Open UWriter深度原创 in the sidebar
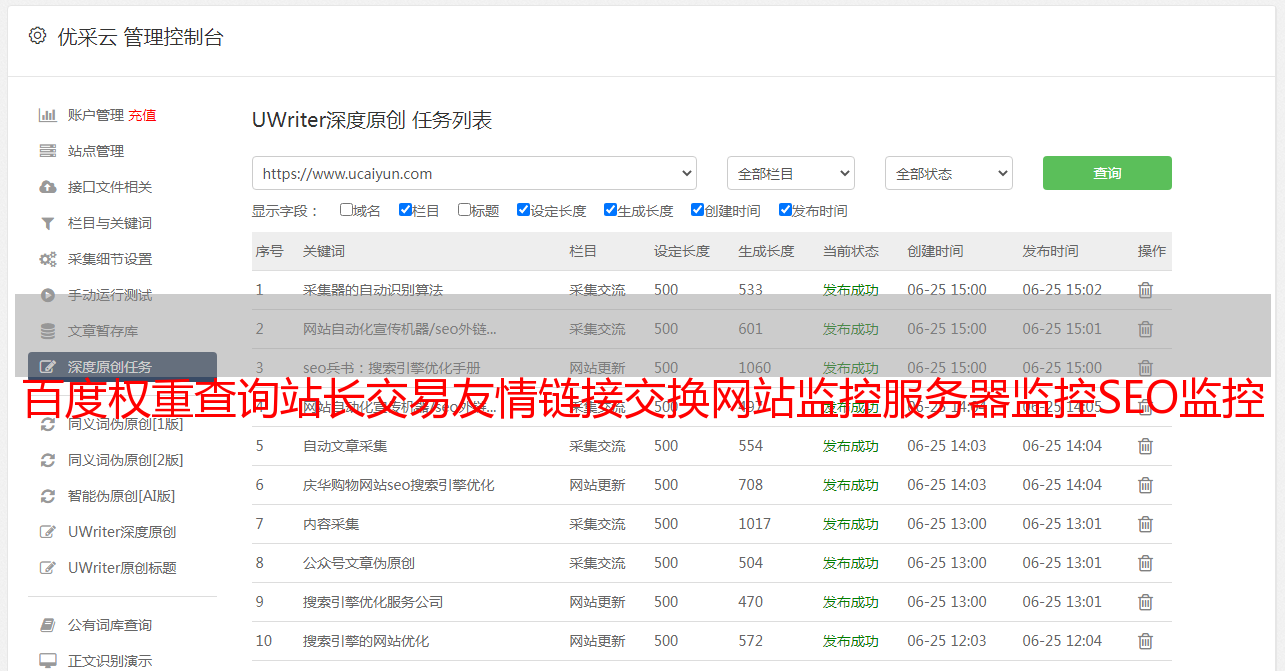The height and width of the screenshot is (671, 1285). click(x=122, y=532)
